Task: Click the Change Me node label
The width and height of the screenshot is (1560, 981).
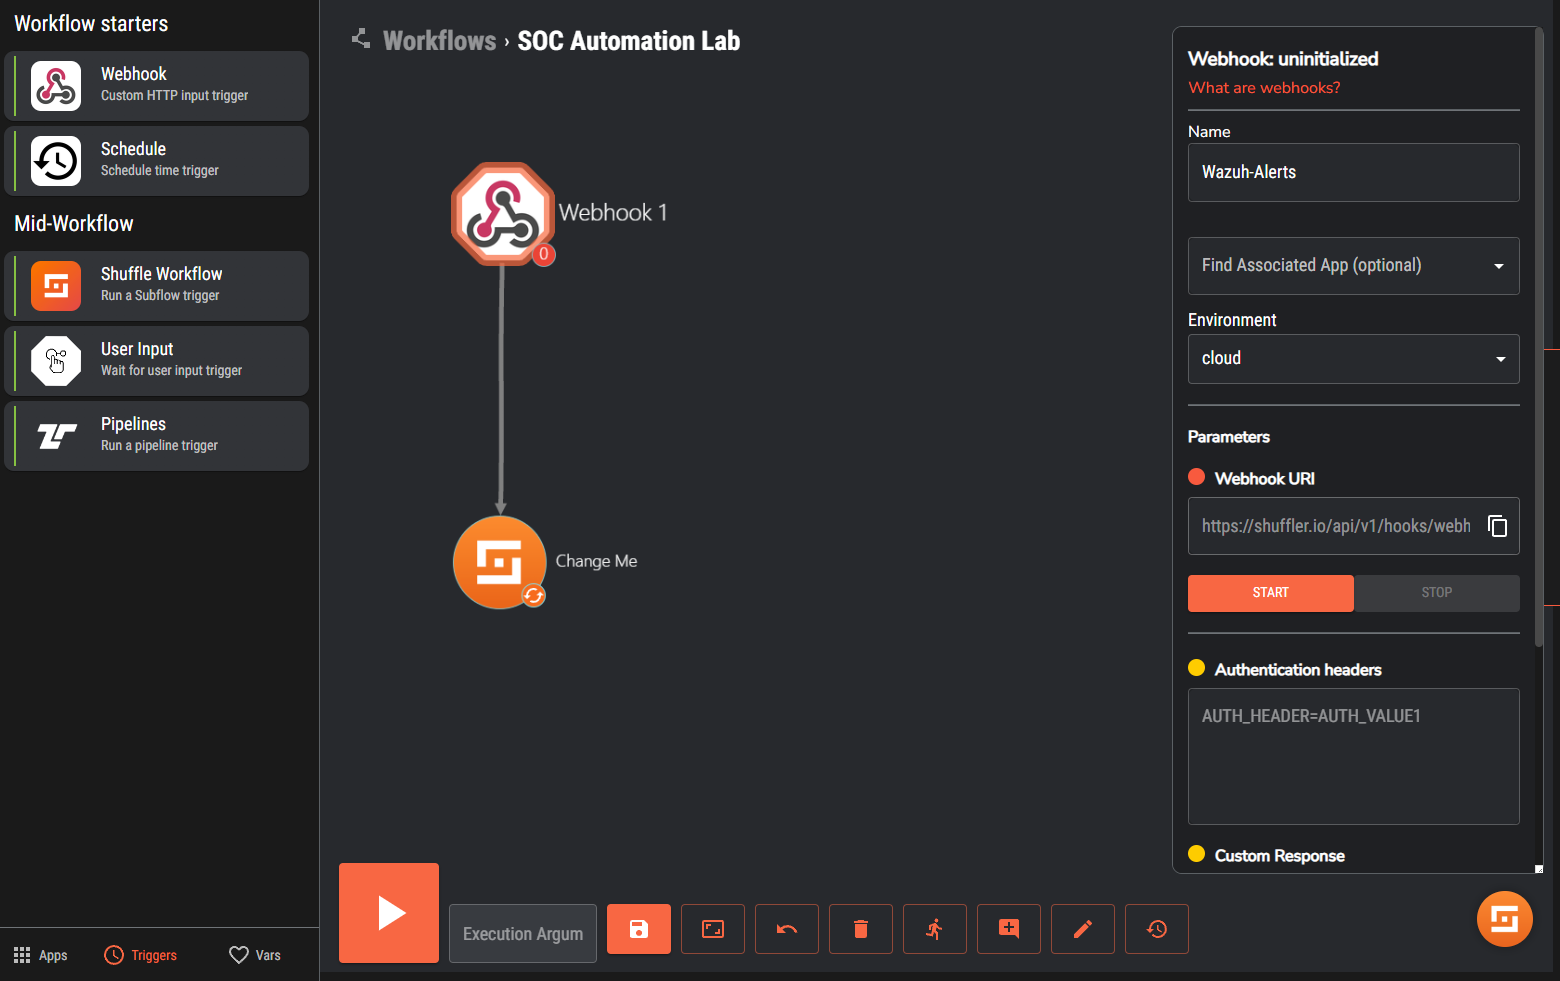Action: (x=596, y=561)
